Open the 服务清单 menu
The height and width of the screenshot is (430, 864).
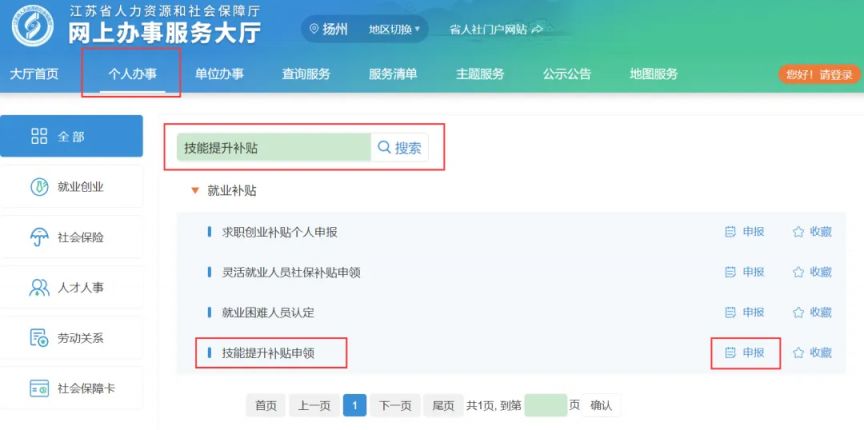pyautogui.click(x=393, y=74)
